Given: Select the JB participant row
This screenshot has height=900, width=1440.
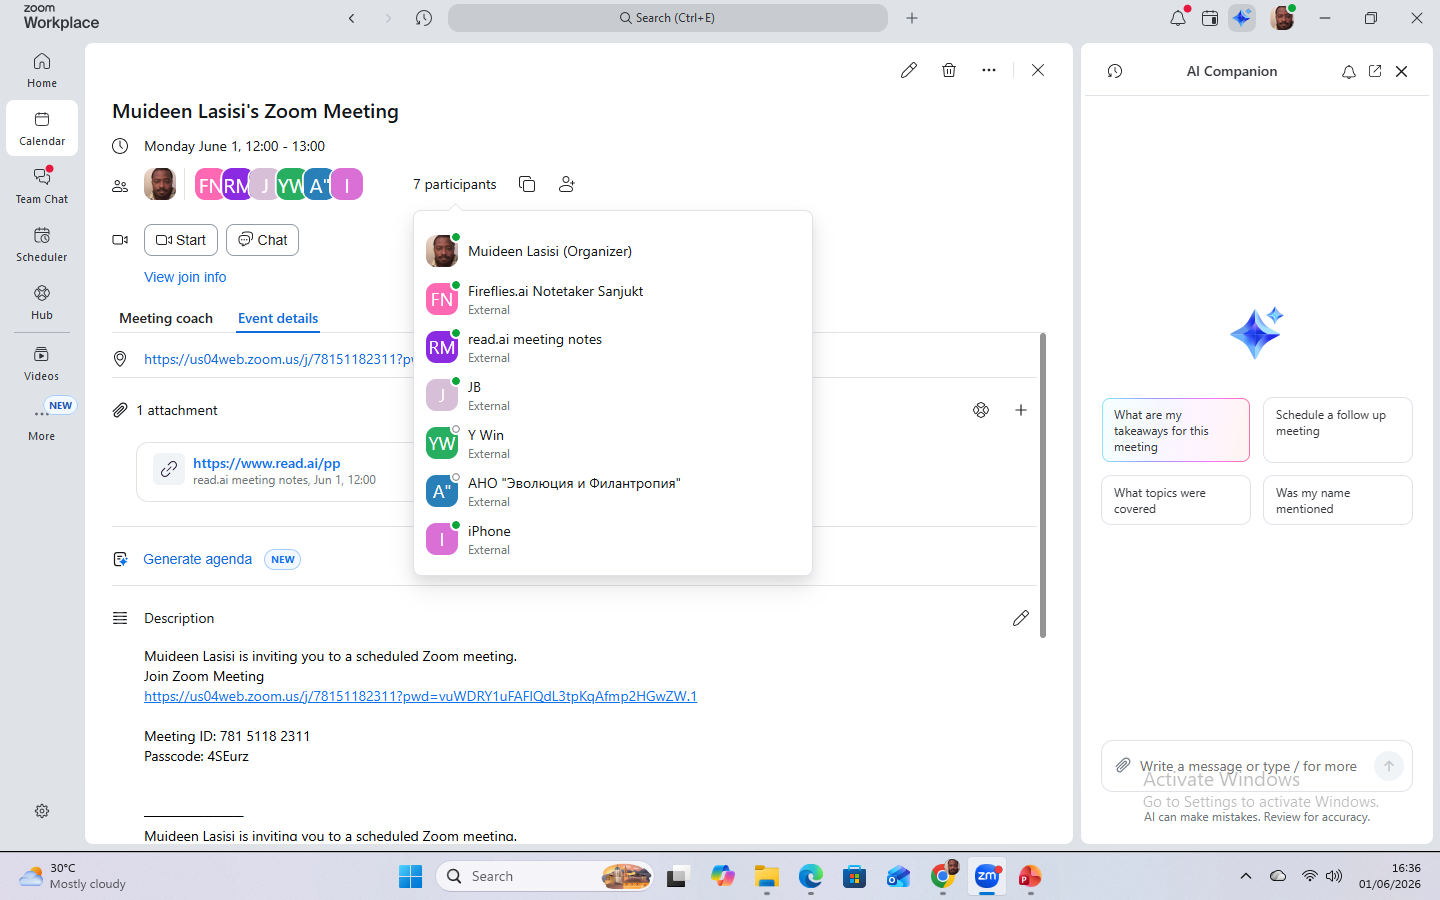Looking at the screenshot, I should click(613, 395).
